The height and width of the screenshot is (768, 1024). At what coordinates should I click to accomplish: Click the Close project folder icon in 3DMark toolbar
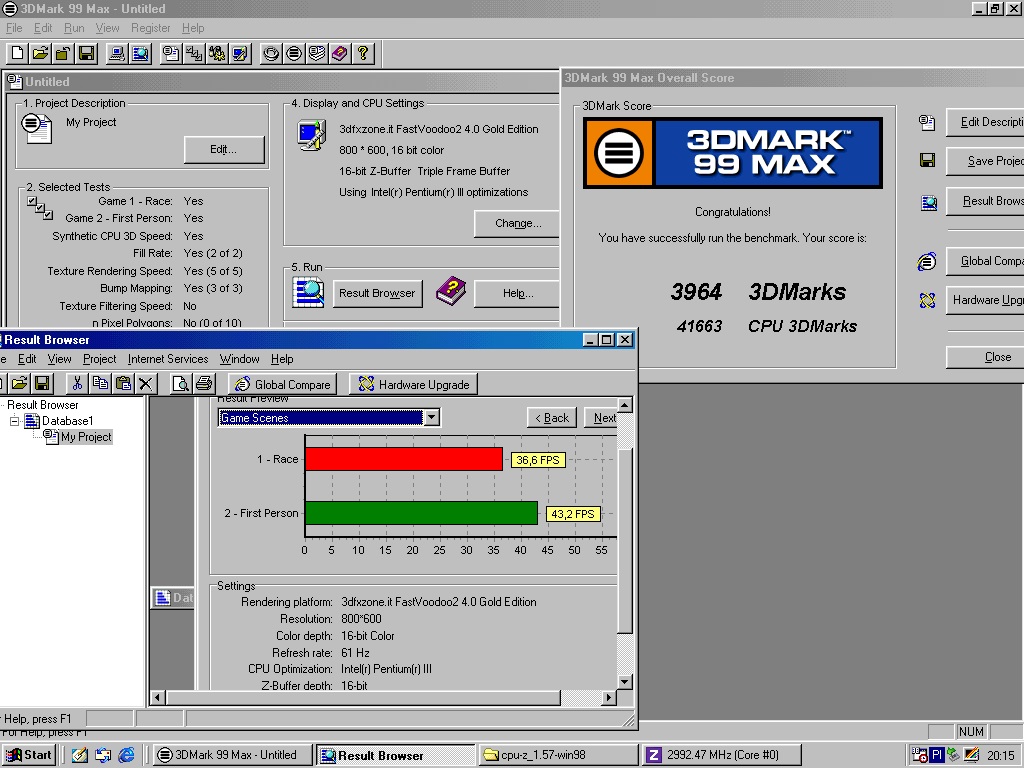pos(63,53)
